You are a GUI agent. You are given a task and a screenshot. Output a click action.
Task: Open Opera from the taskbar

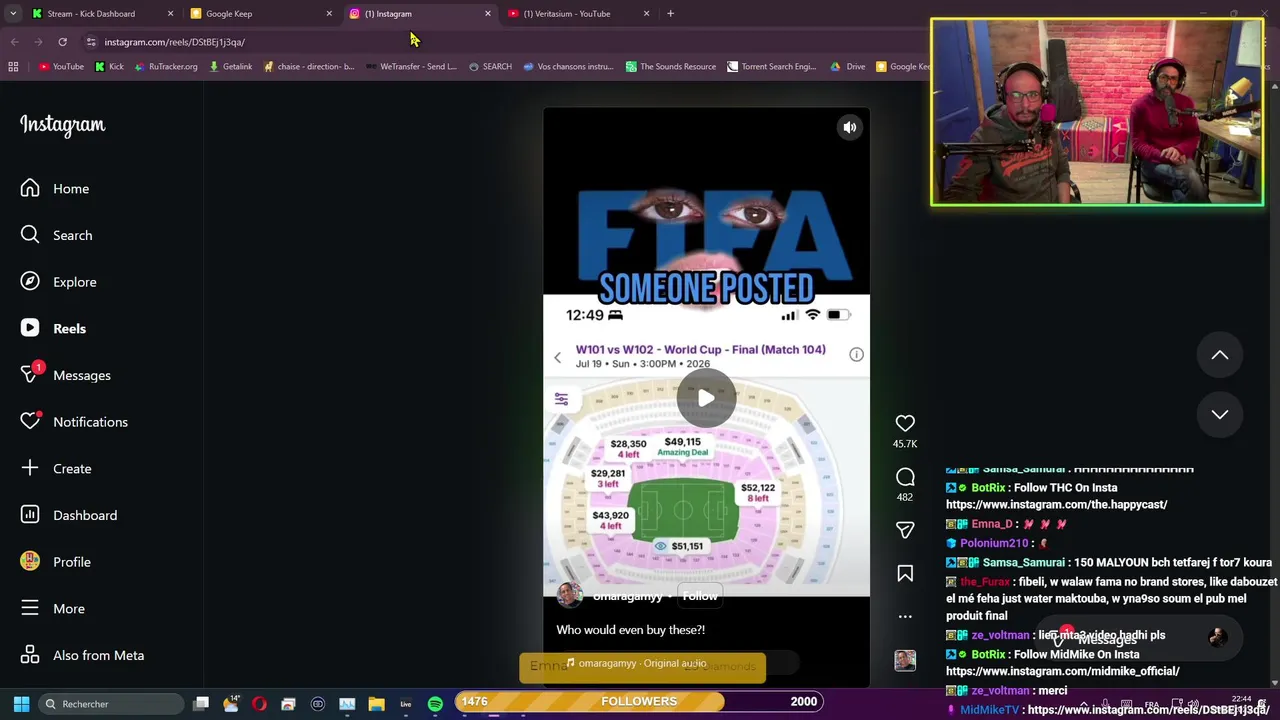(259, 704)
